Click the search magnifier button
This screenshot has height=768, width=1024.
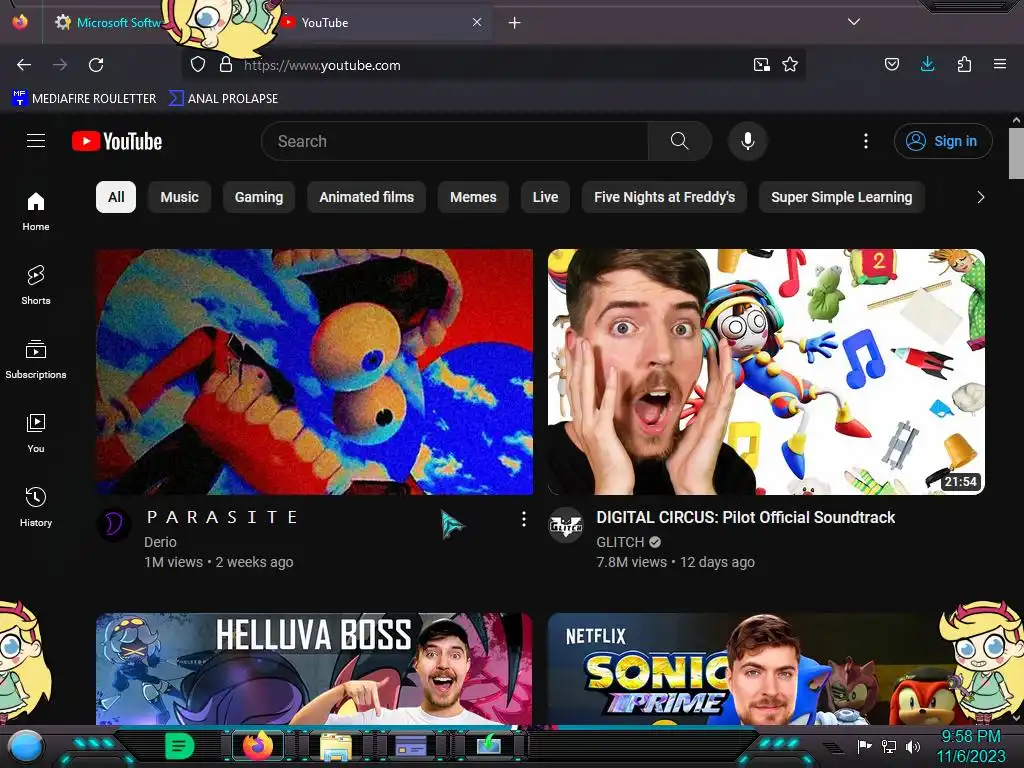679,141
